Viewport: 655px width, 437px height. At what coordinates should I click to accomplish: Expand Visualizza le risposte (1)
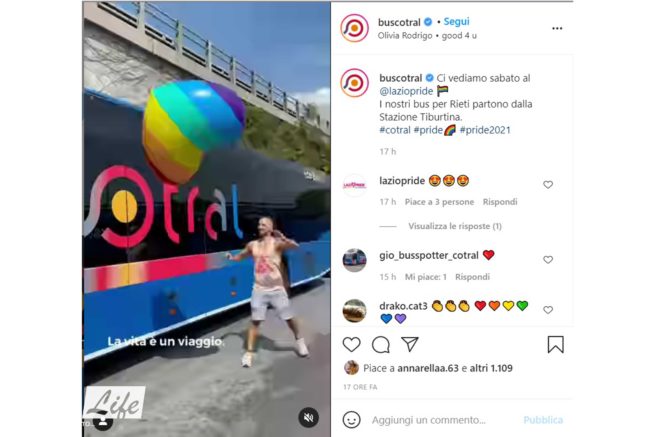[x=455, y=226]
